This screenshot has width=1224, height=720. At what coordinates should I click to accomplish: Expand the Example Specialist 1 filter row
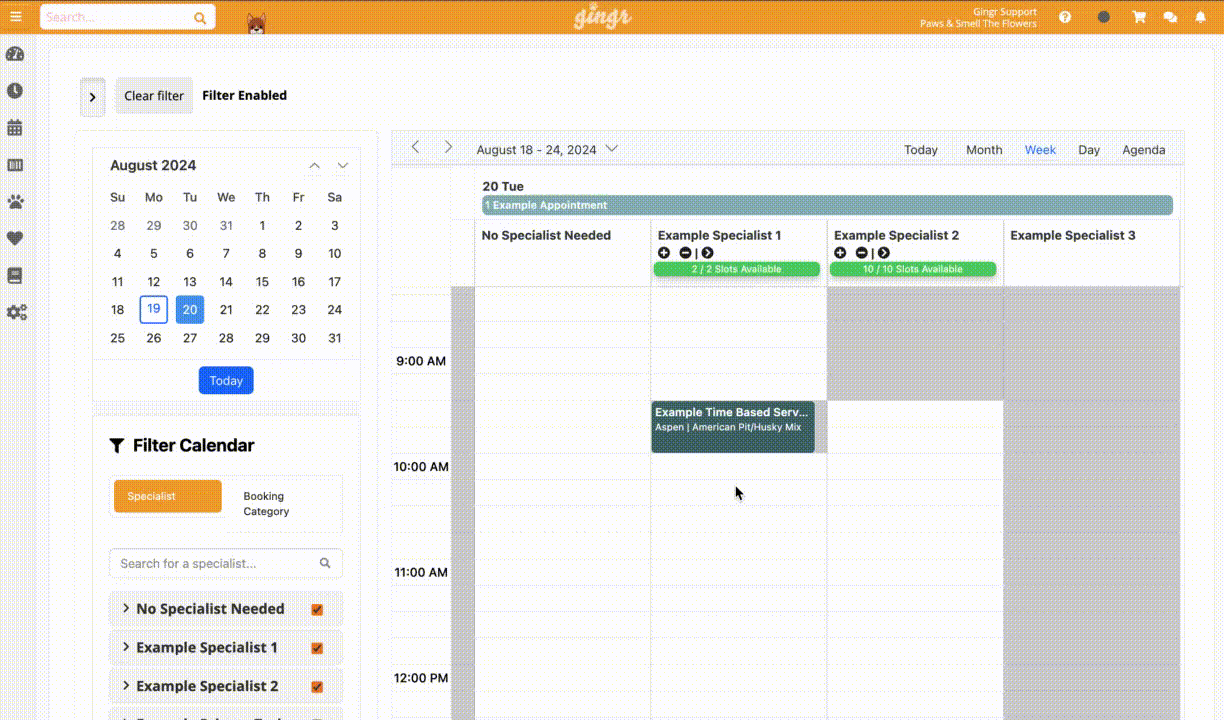pyautogui.click(x=126, y=647)
